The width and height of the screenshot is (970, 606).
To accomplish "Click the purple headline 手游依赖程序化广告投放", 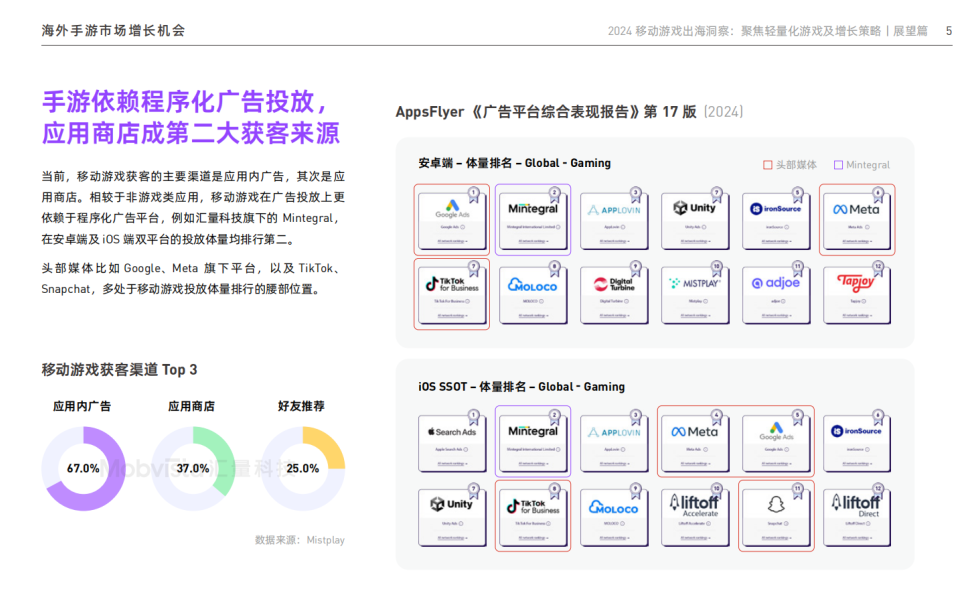I will pyautogui.click(x=186, y=102).
